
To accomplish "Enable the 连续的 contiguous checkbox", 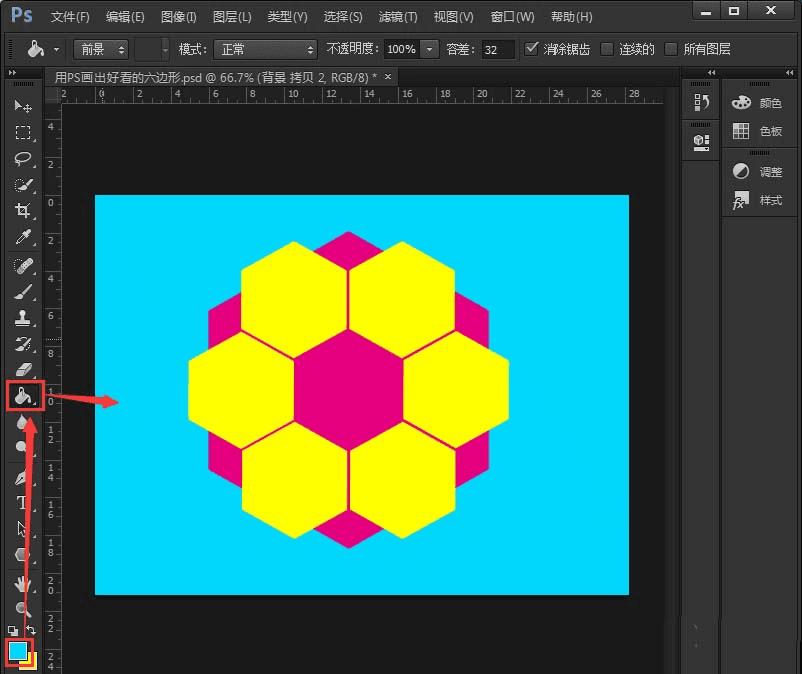I will [607, 49].
